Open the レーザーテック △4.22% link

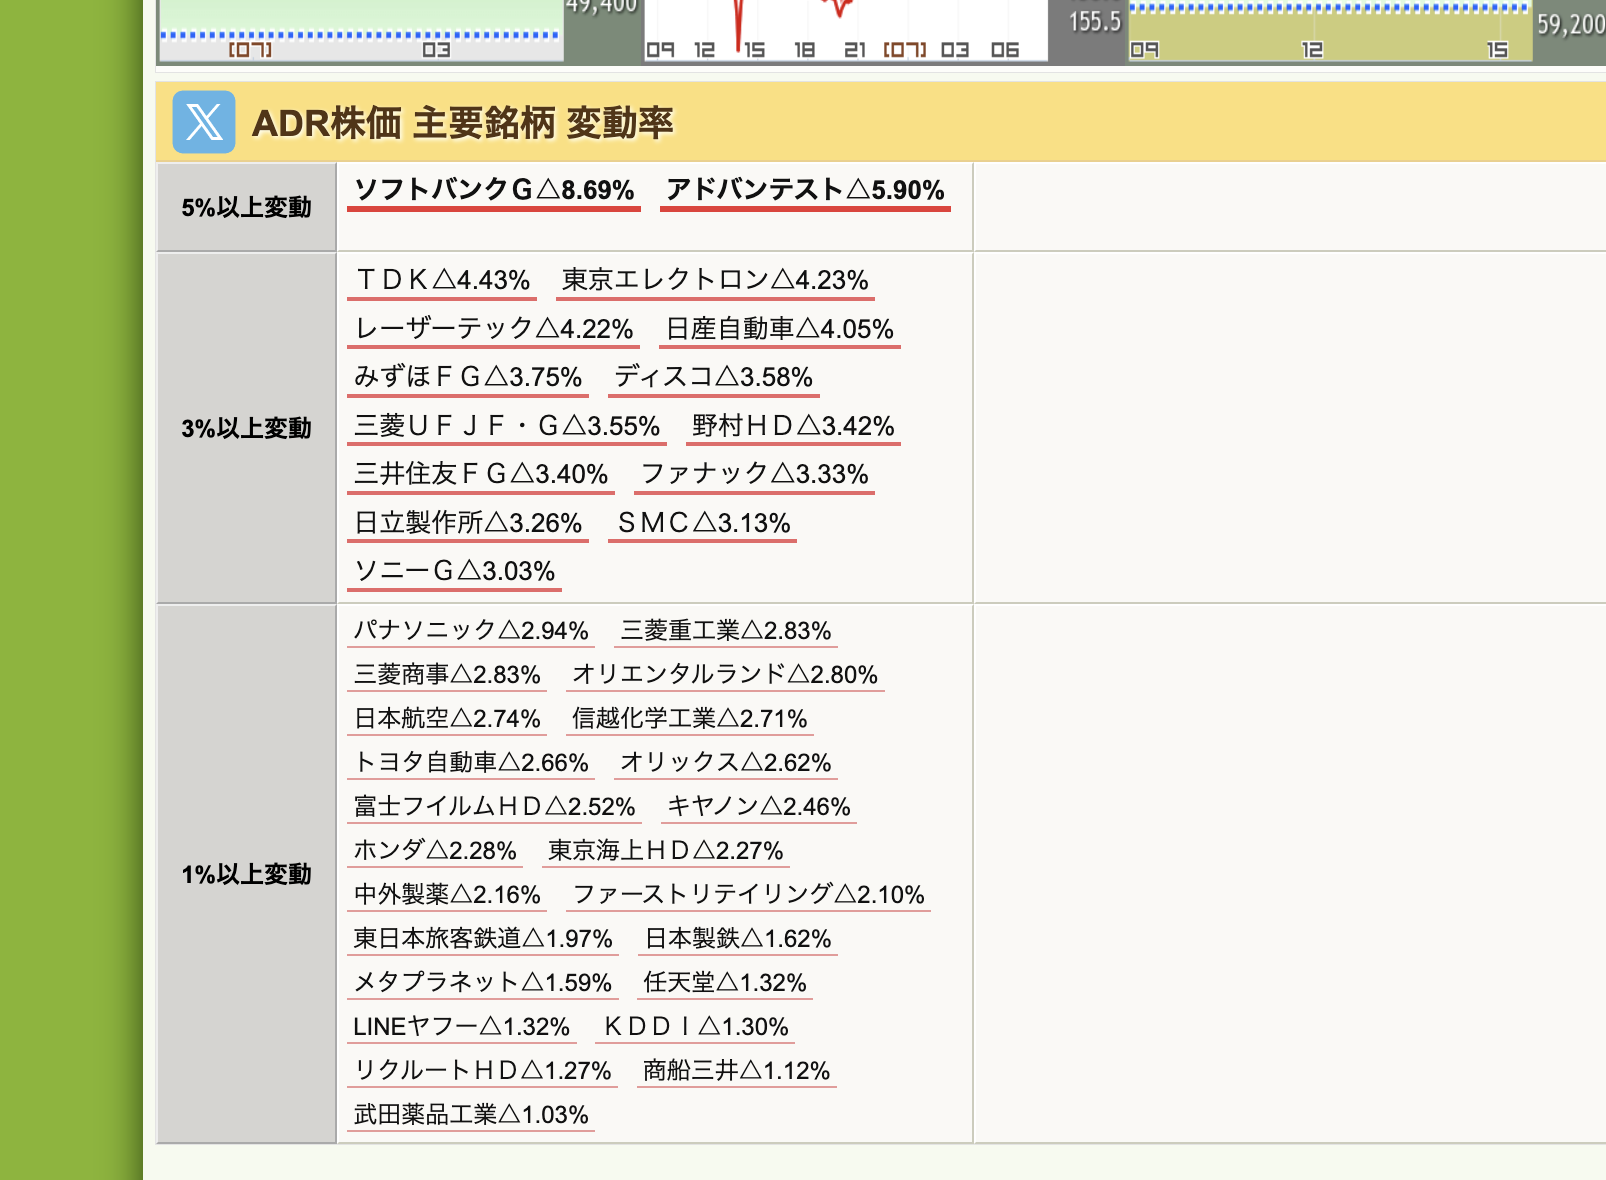tap(494, 329)
